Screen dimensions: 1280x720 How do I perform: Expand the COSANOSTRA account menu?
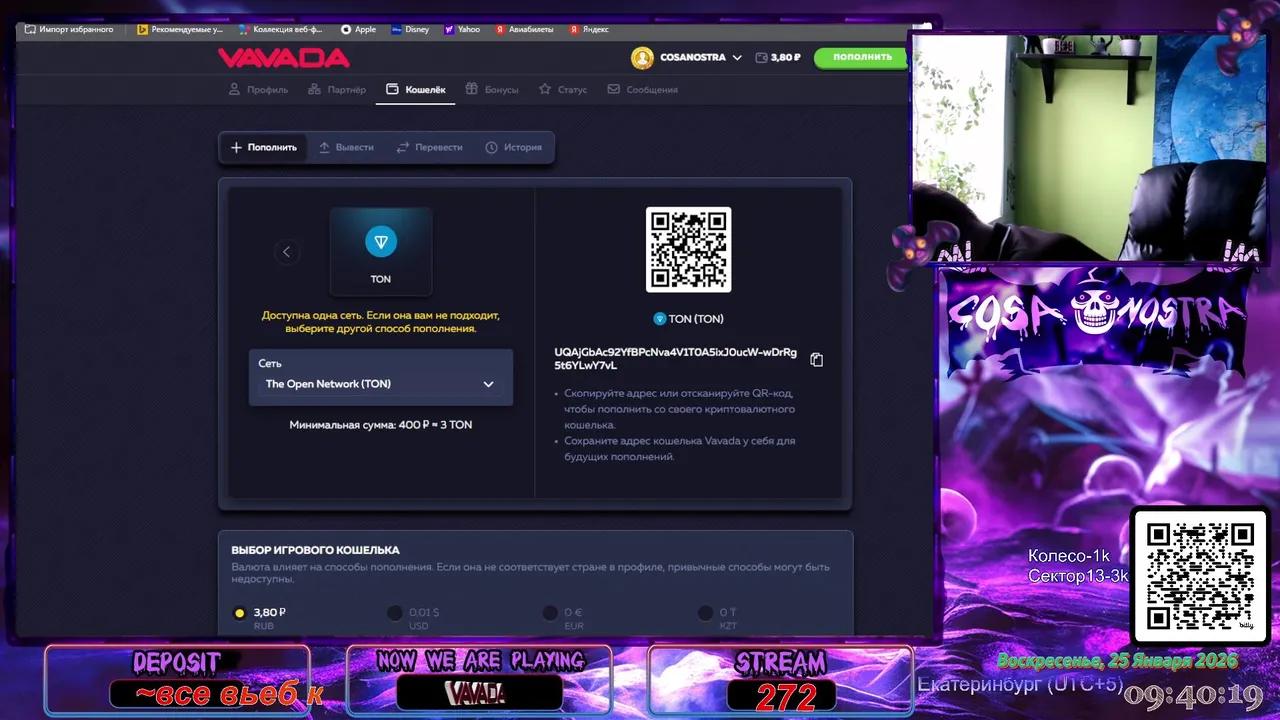coord(737,57)
